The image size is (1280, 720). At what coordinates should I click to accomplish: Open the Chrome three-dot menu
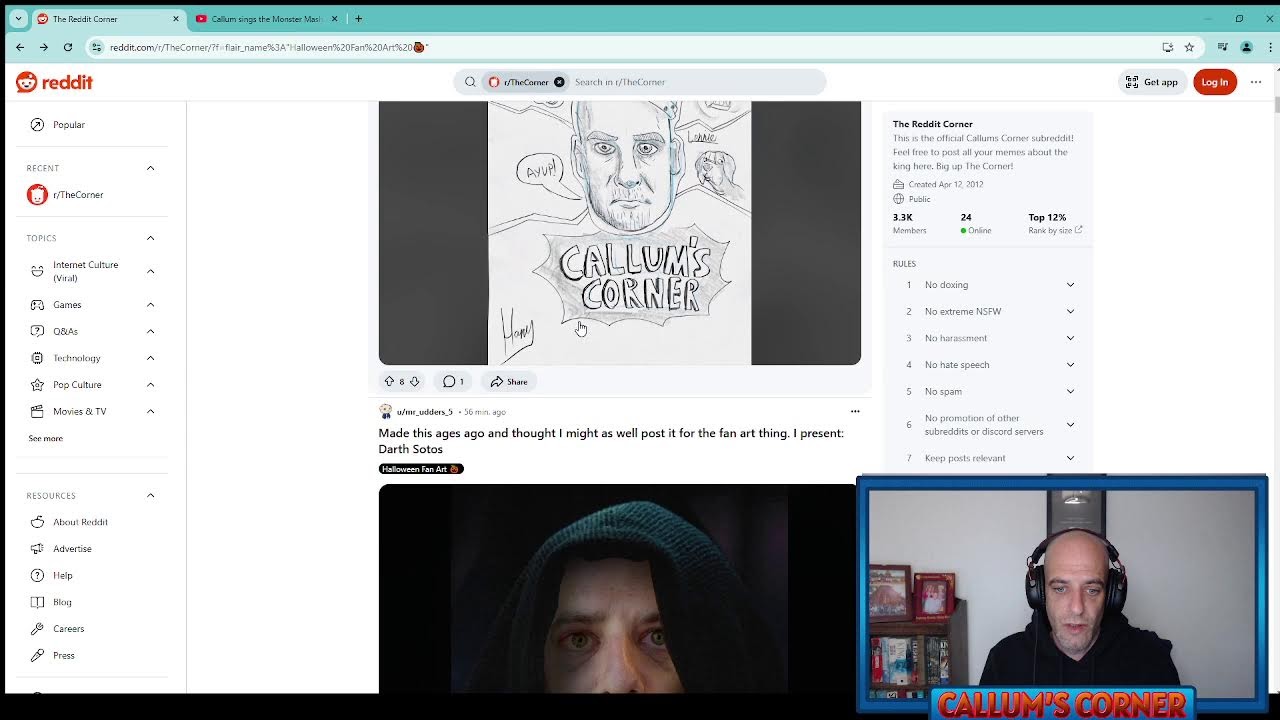1270,47
